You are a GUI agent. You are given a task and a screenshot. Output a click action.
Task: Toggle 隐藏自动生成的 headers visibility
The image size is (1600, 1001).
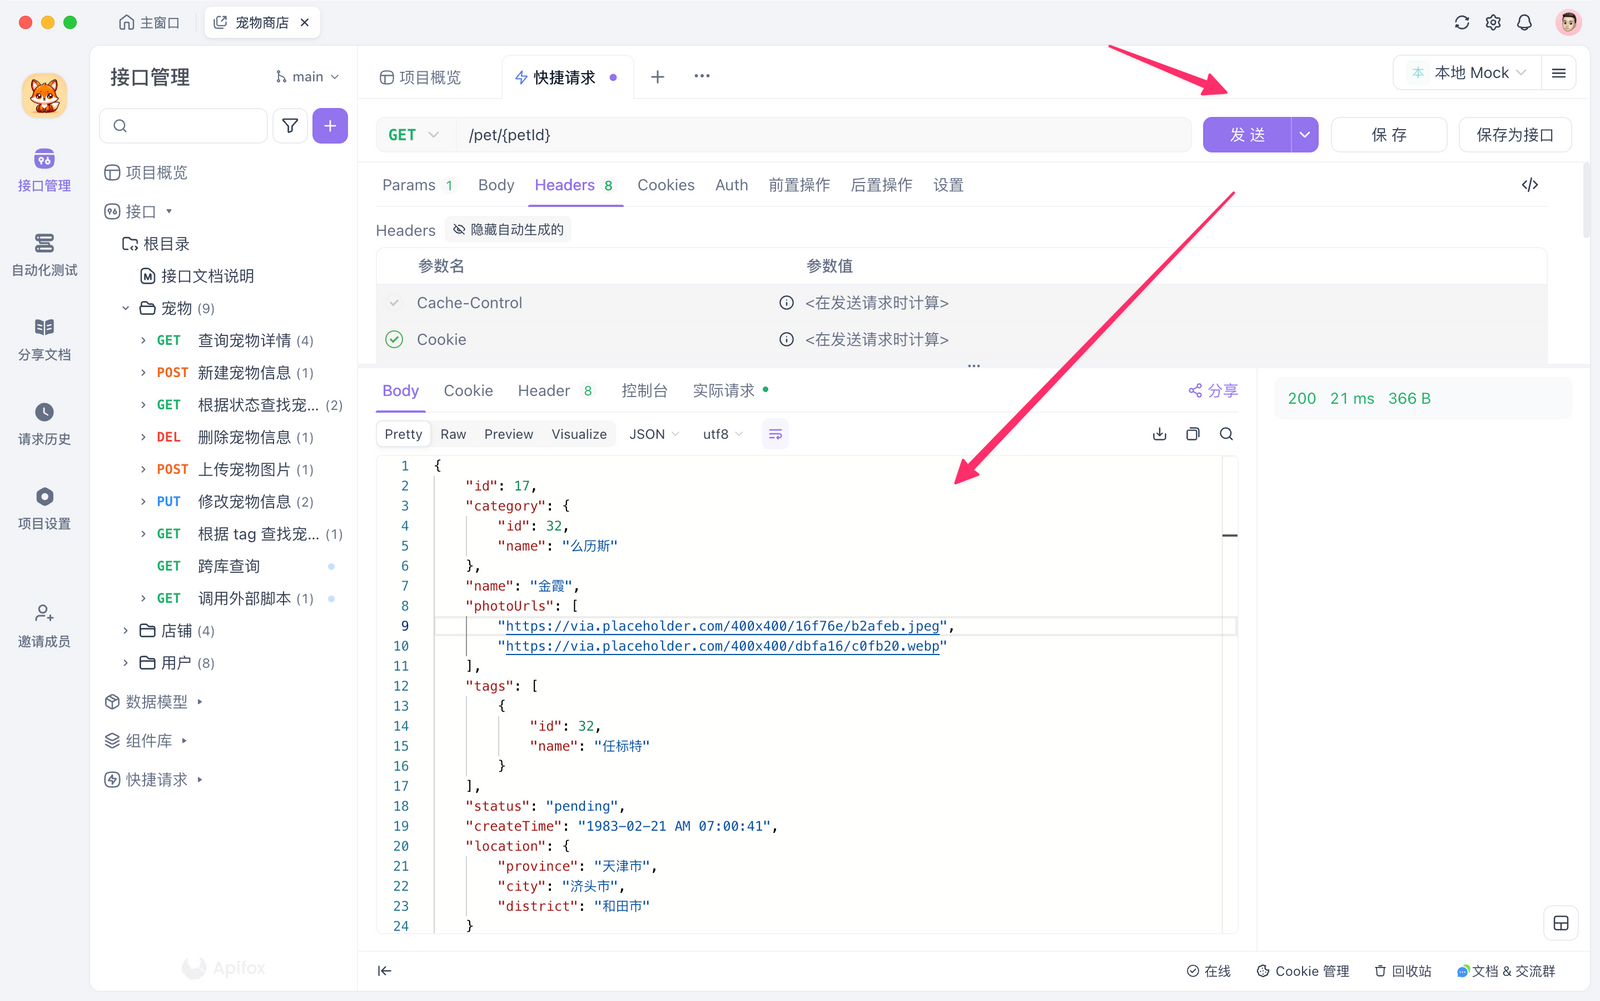point(507,228)
